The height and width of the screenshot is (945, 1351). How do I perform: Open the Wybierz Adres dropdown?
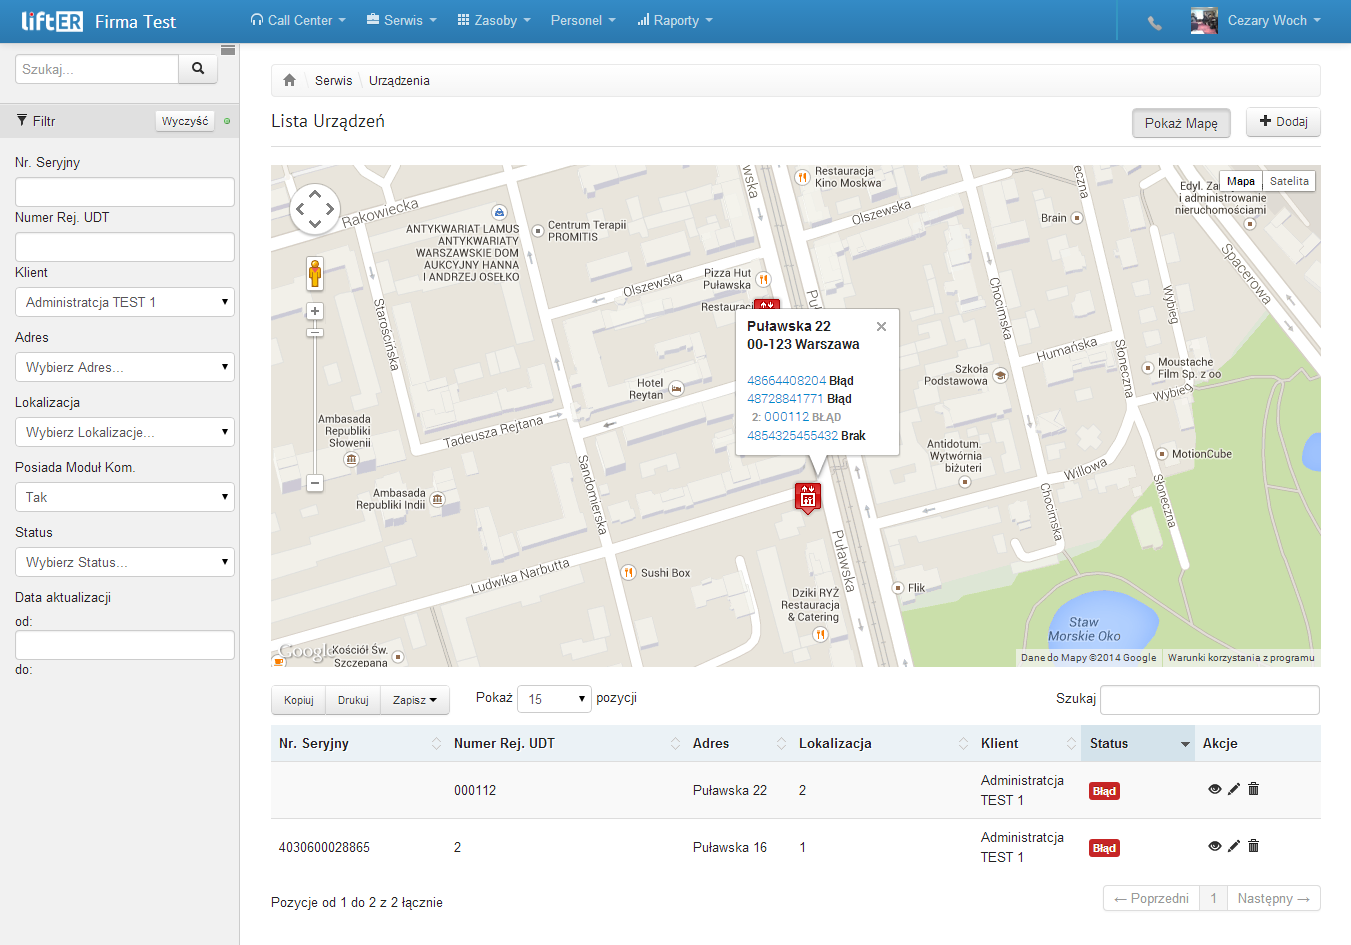(125, 367)
